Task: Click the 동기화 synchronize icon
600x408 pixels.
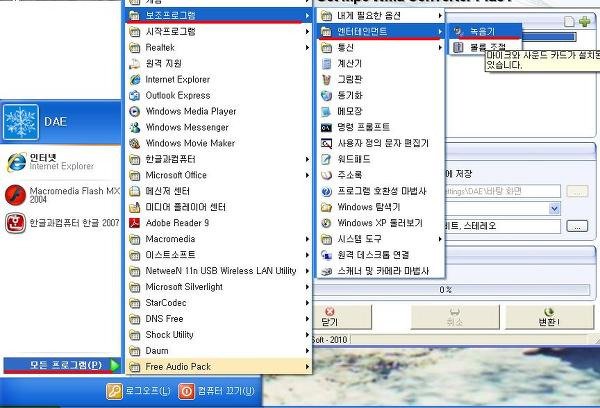Action: coord(326,95)
